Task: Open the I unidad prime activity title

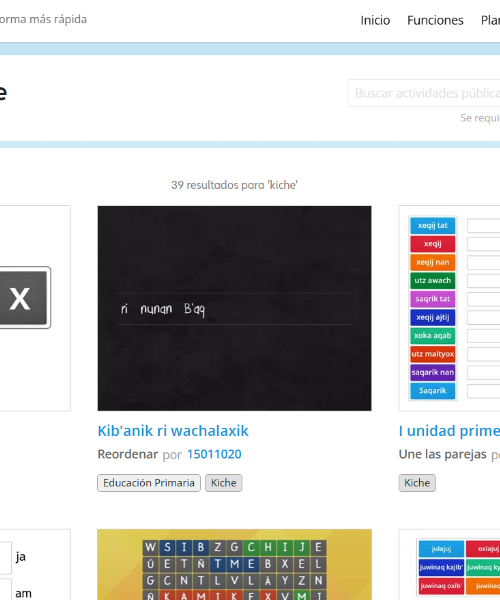Action: click(x=449, y=431)
